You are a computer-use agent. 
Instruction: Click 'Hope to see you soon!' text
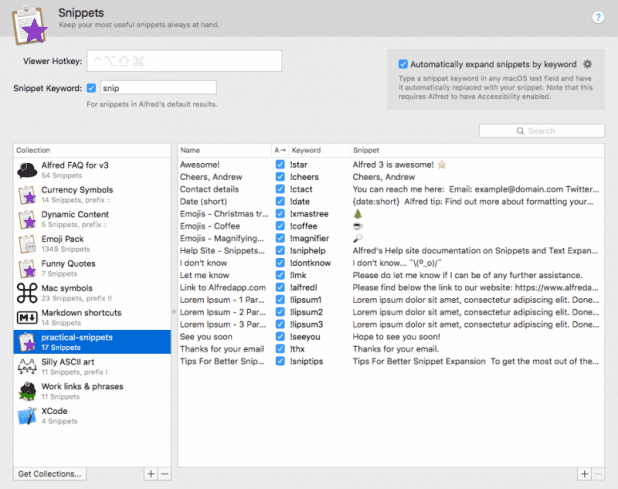coord(396,337)
